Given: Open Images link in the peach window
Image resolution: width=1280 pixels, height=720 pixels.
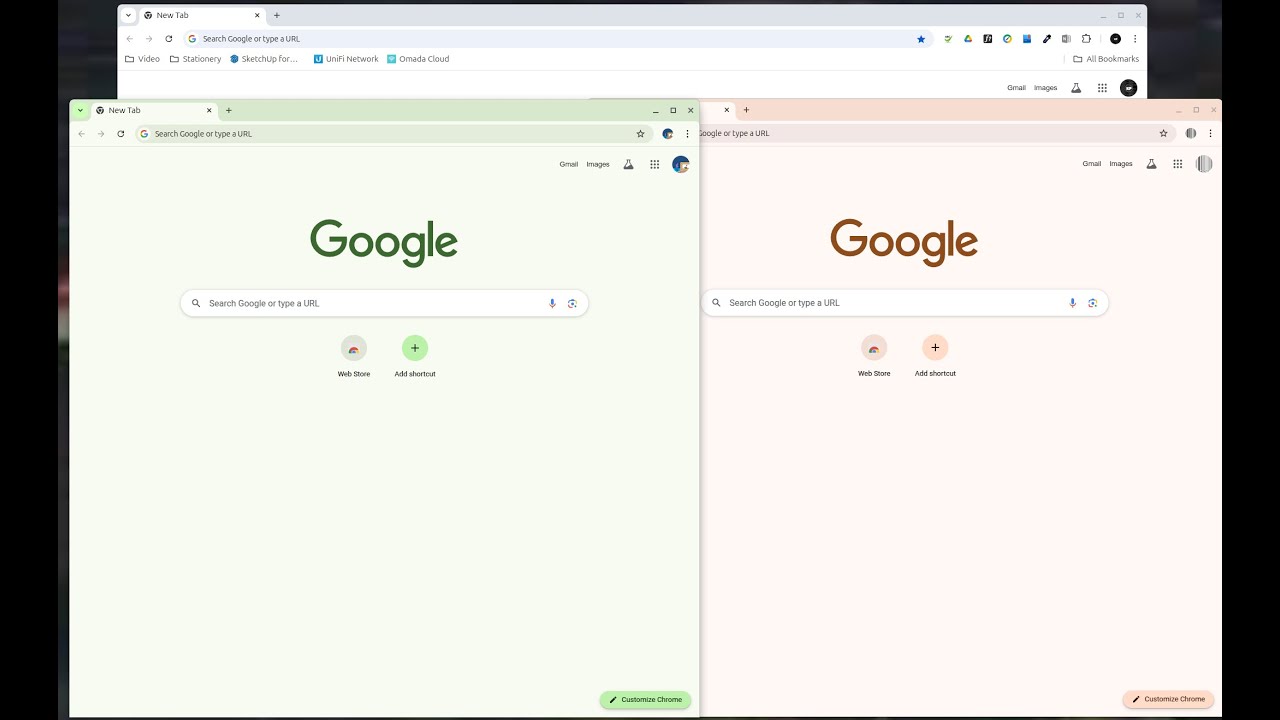Looking at the screenshot, I should pyautogui.click(x=1121, y=164).
